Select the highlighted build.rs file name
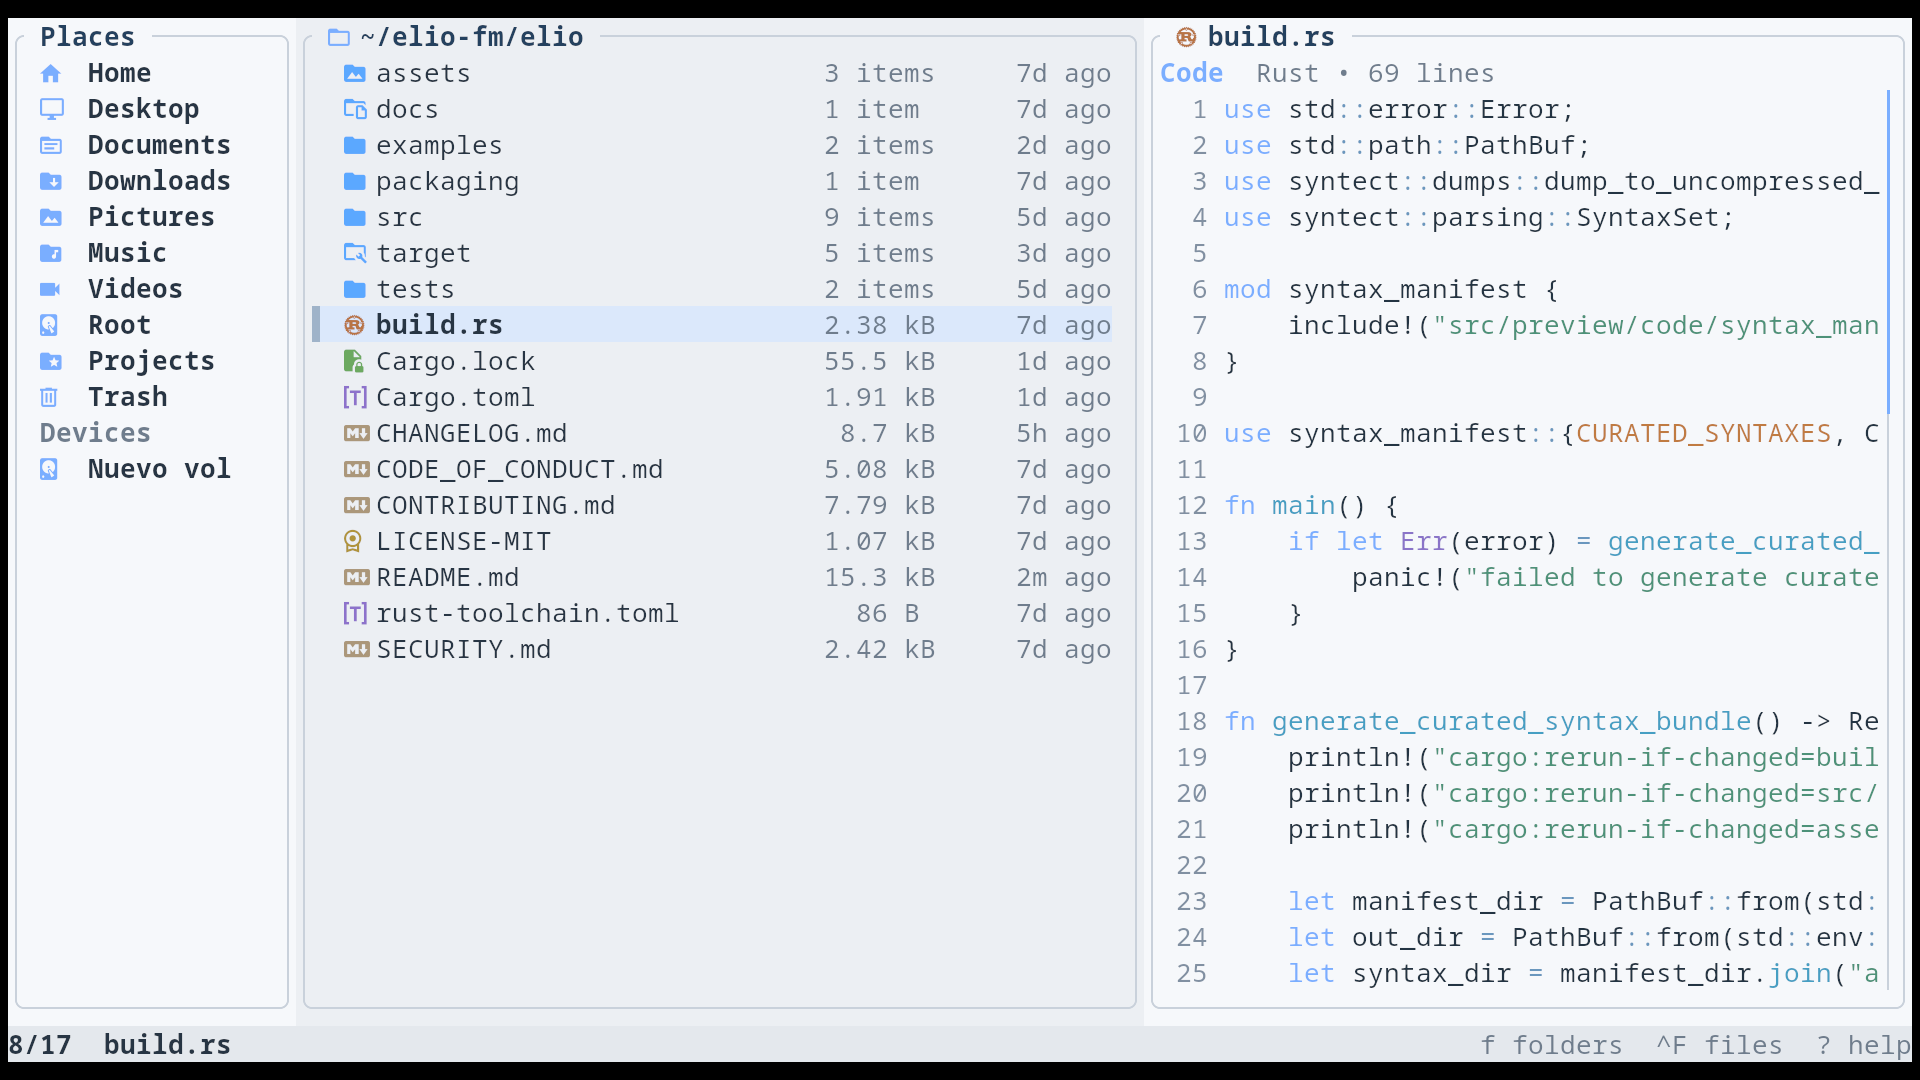The height and width of the screenshot is (1080, 1920). (x=439, y=326)
